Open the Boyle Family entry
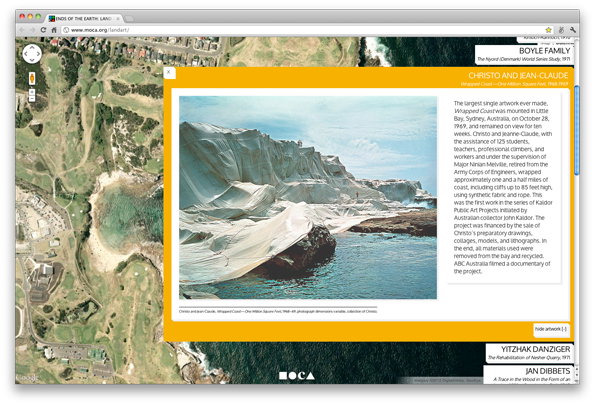Viewport: 595px width, 405px height. pos(524,55)
